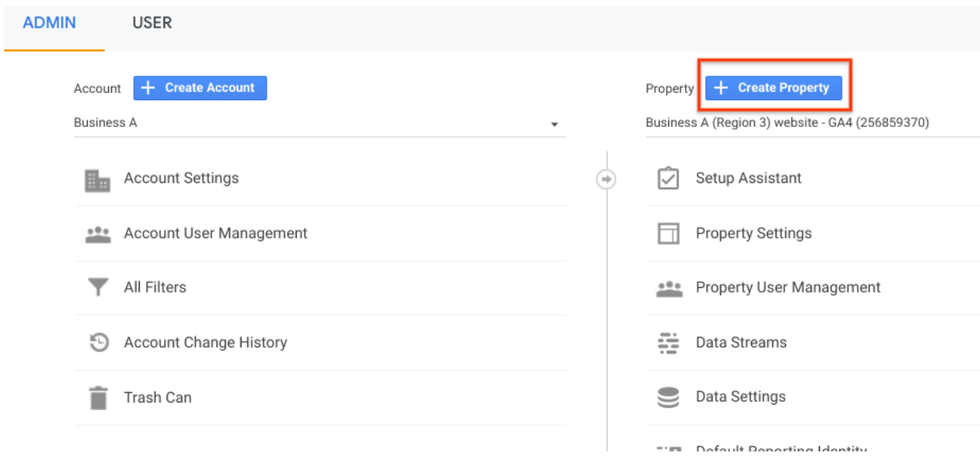Open the Account Change History link
Screen dimensions: 980x467
205,343
